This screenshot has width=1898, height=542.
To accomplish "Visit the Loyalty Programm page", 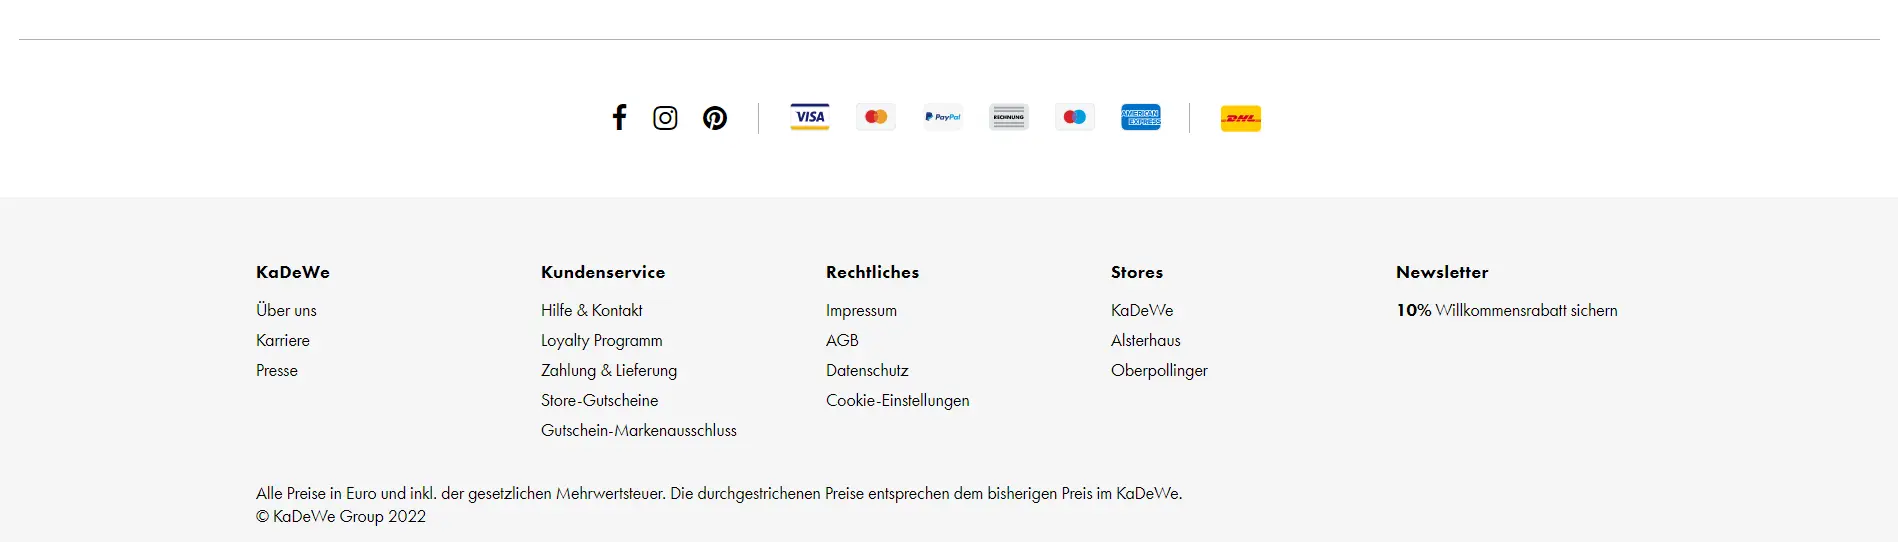I will tap(602, 340).
